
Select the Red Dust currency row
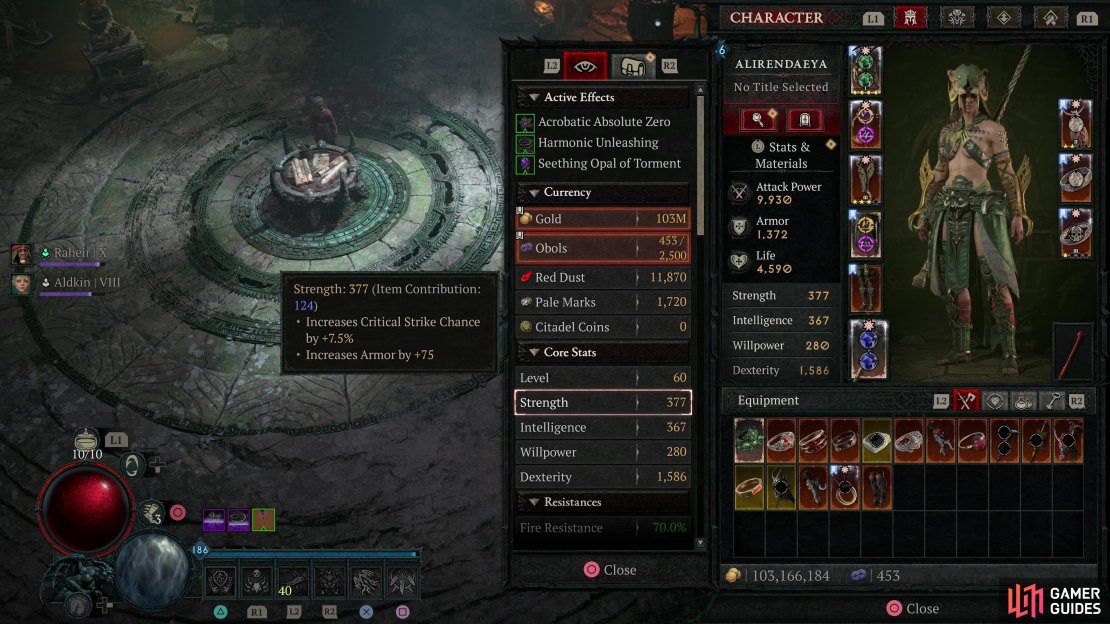point(603,277)
